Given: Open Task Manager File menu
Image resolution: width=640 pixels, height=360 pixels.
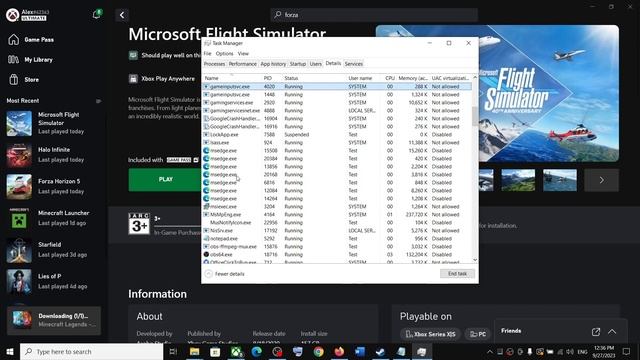Looking at the screenshot, I should [207, 53].
